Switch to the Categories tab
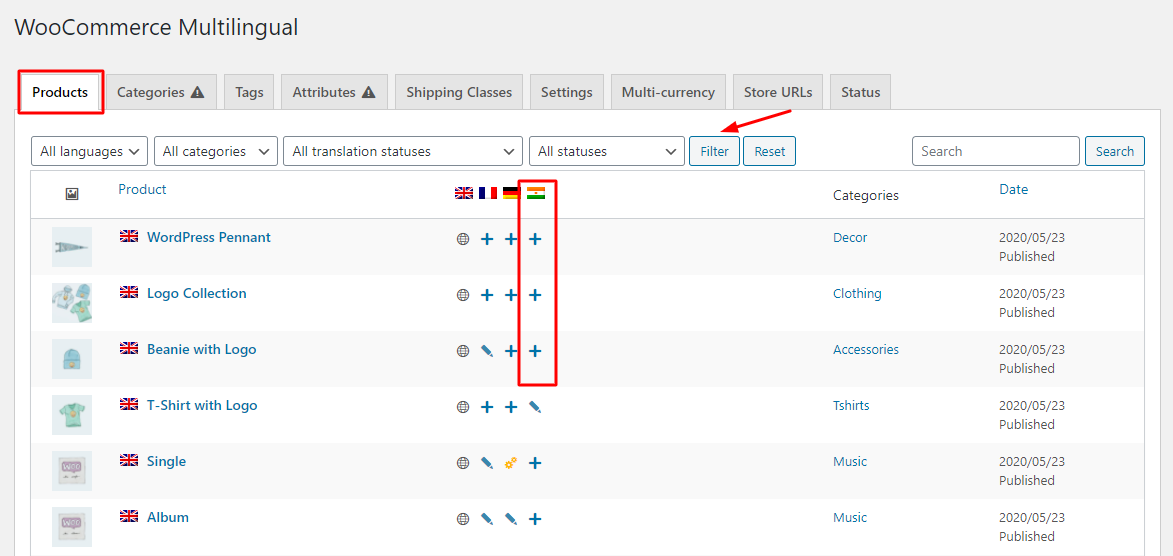Image resolution: width=1173 pixels, height=556 pixels. click(x=161, y=92)
